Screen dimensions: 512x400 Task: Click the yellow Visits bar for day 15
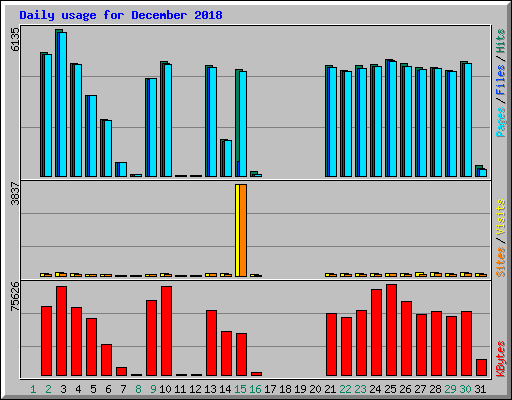237,230
